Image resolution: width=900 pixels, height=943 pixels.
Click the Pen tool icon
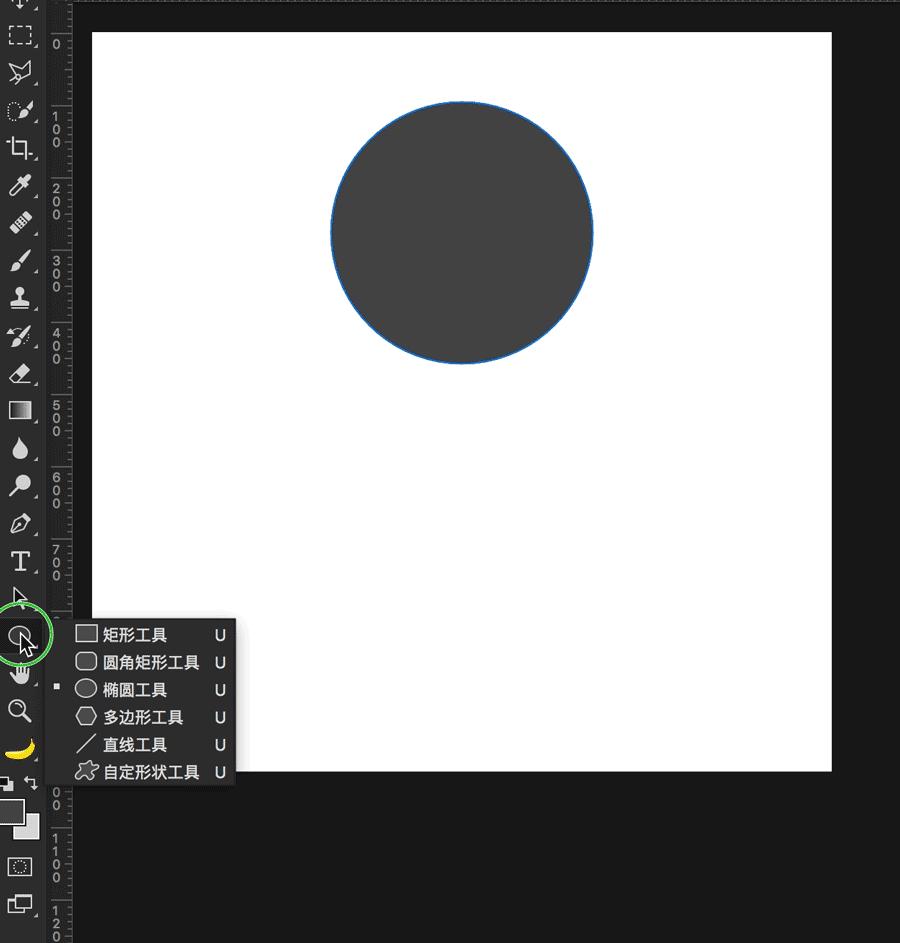click(x=20, y=523)
